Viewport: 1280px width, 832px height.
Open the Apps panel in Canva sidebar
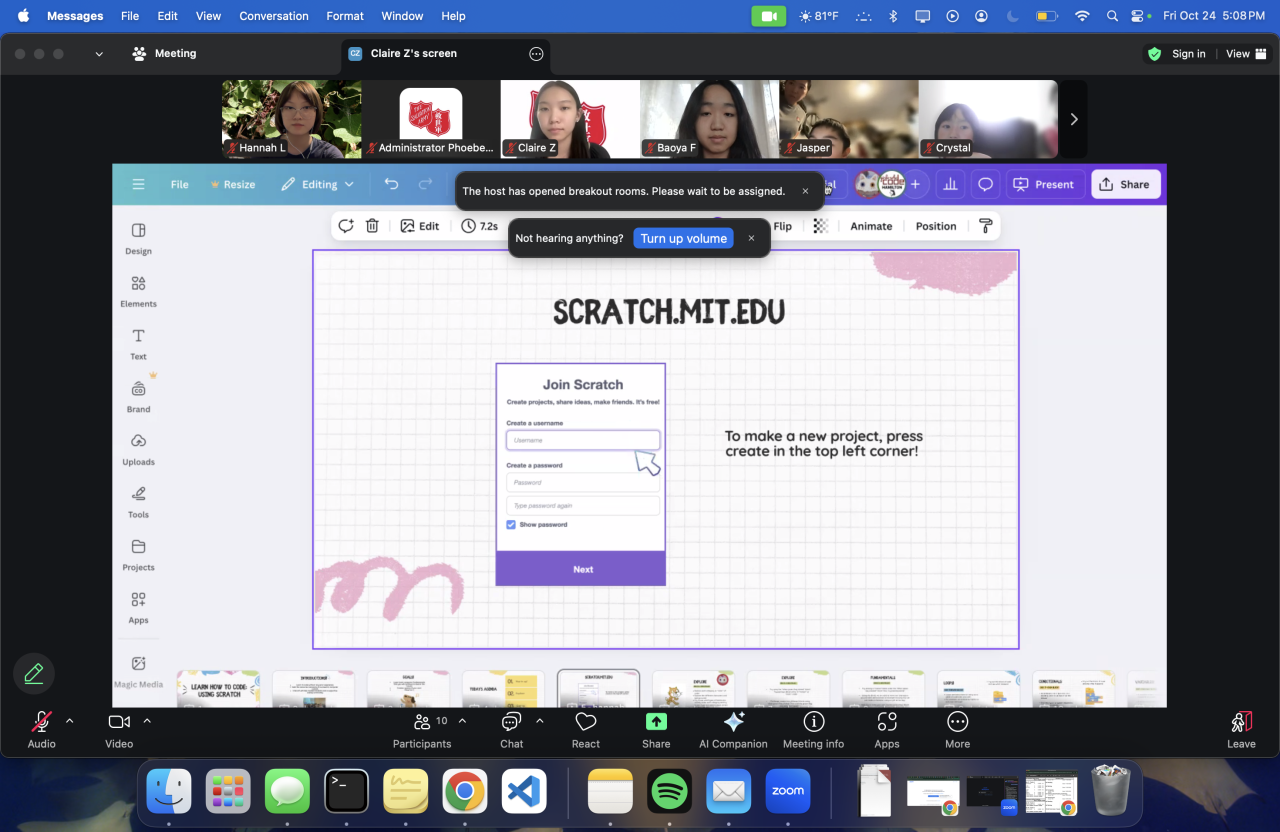[x=139, y=607]
